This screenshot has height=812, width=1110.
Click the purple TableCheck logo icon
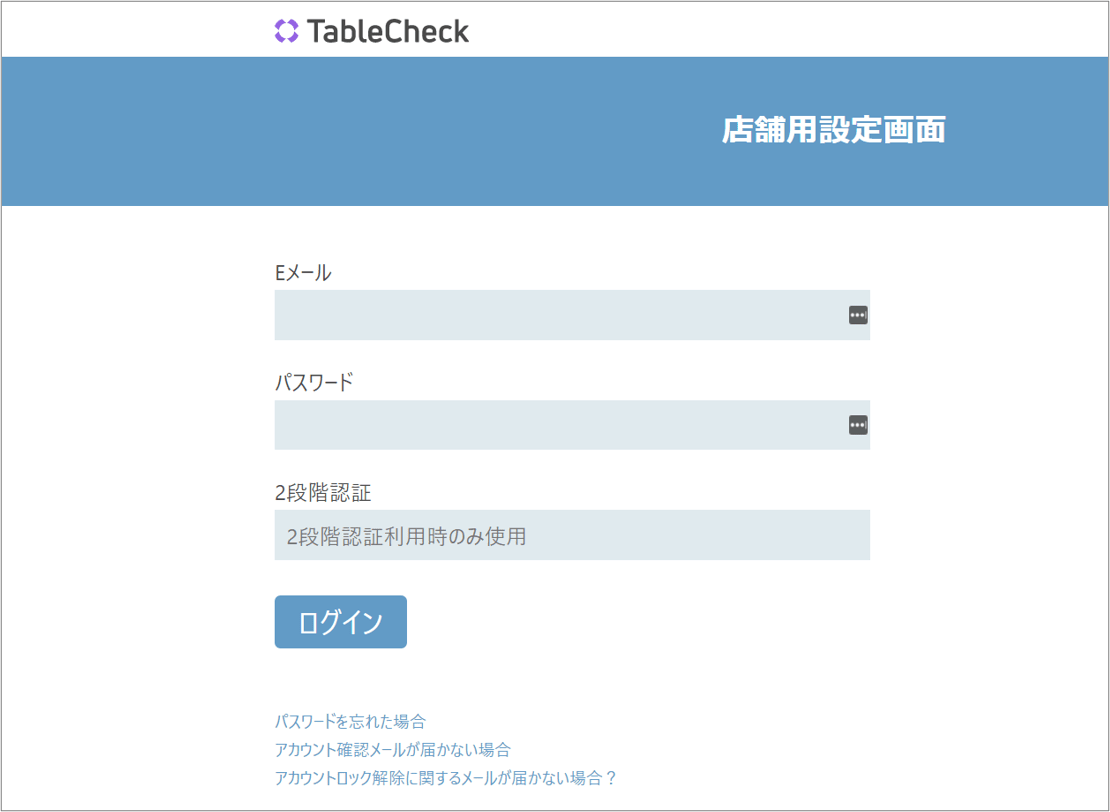(x=286, y=31)
